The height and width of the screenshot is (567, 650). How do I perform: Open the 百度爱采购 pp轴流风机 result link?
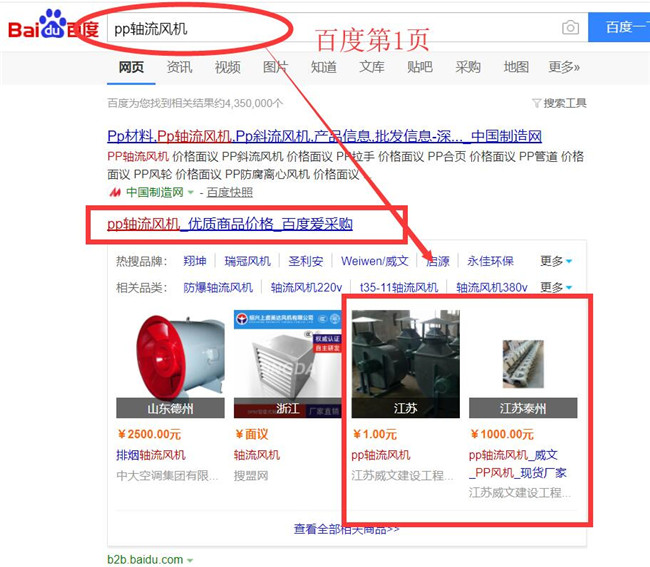pyautogui.click(x=230, y=224)
